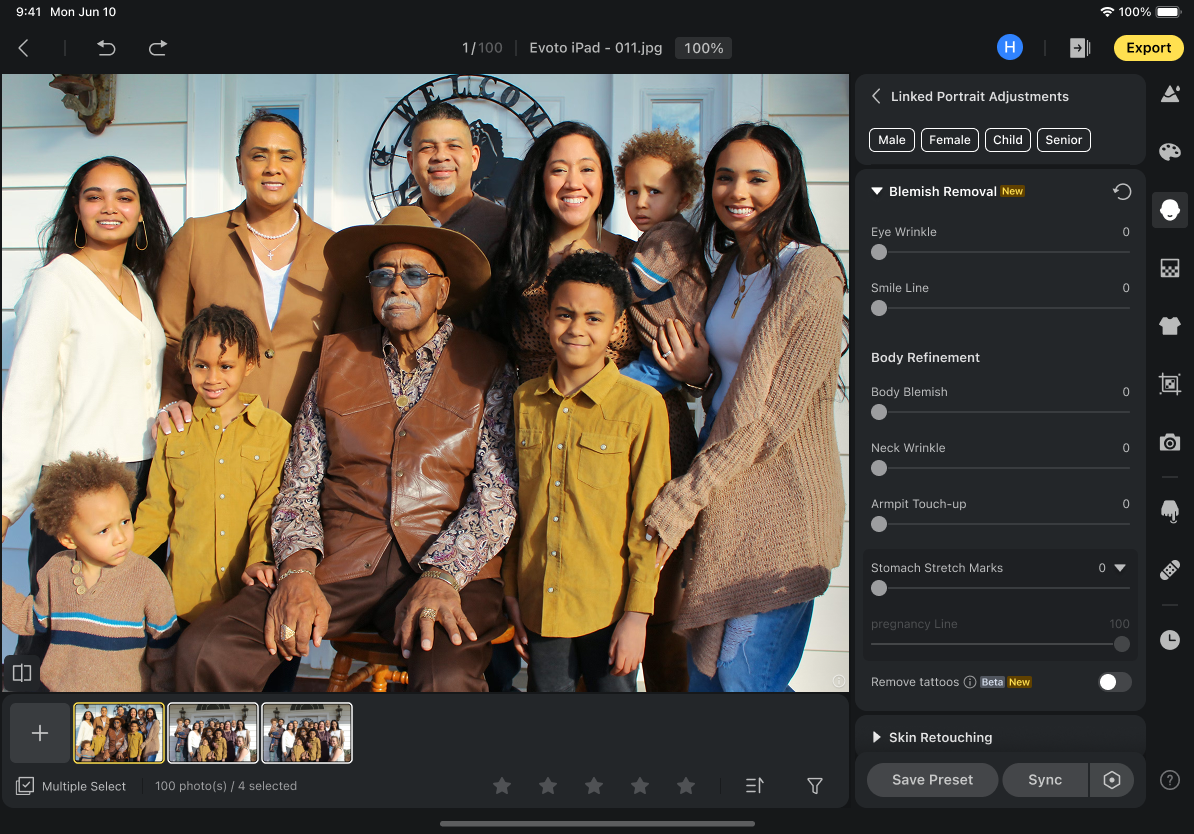Select the crop tool icon
The image size is (1194, 834).
pyautogui.click(x=1169, y=384)
